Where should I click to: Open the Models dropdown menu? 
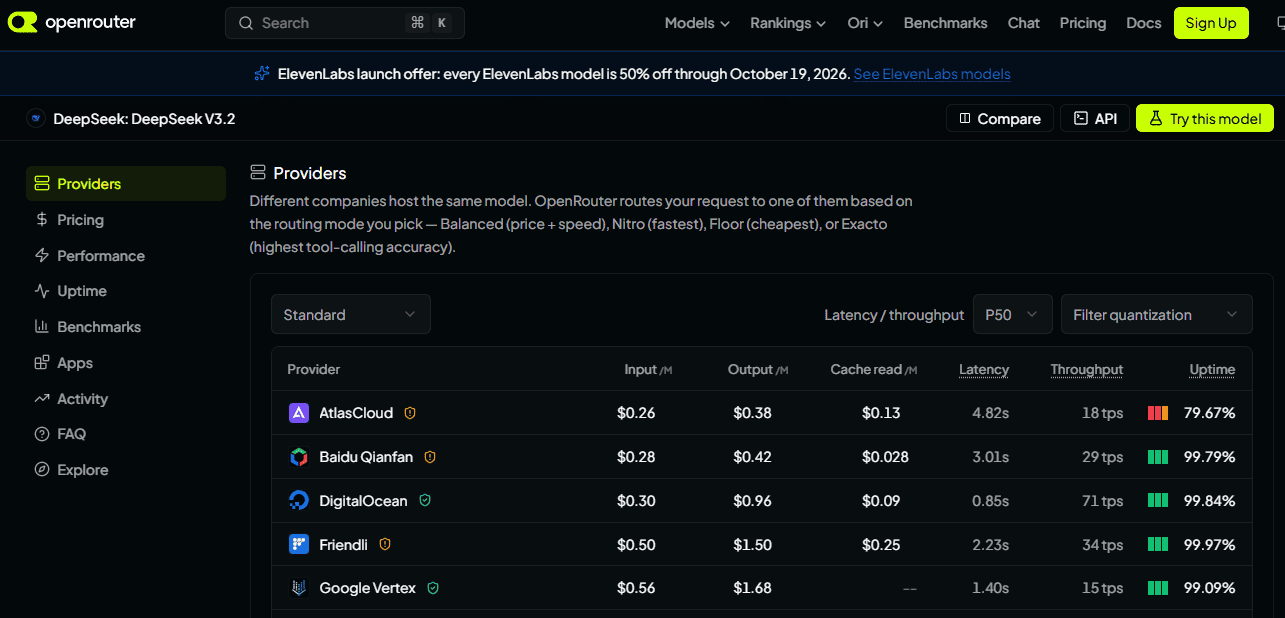pos(697,23)
